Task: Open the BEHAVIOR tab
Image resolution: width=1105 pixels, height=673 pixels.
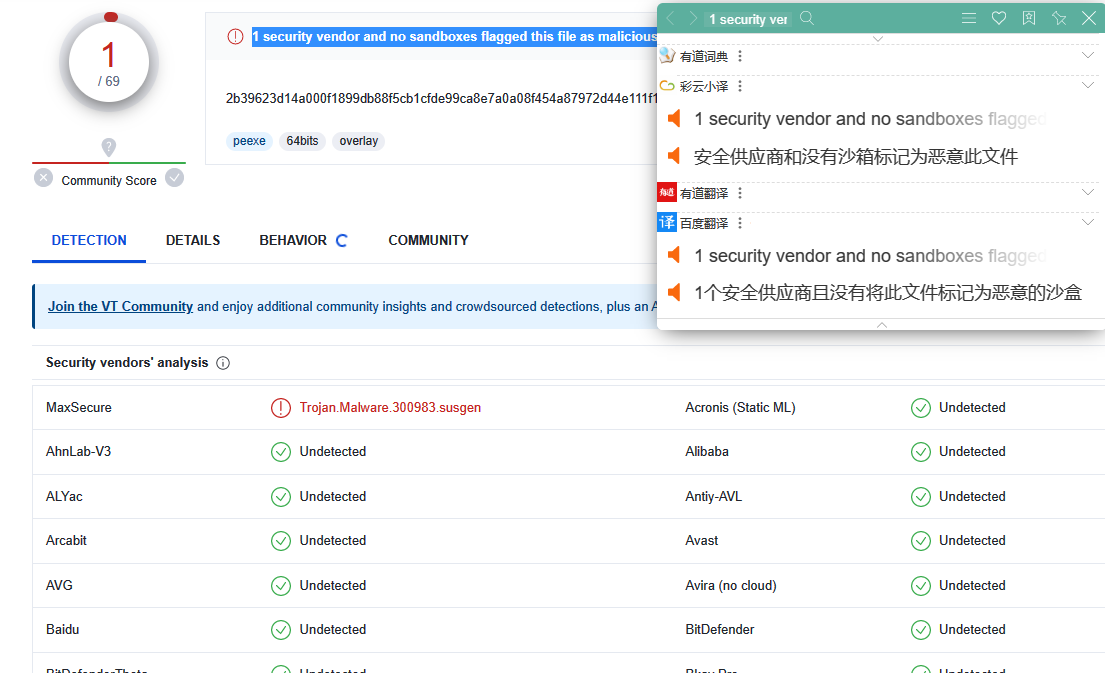Action: coord(293,240)
